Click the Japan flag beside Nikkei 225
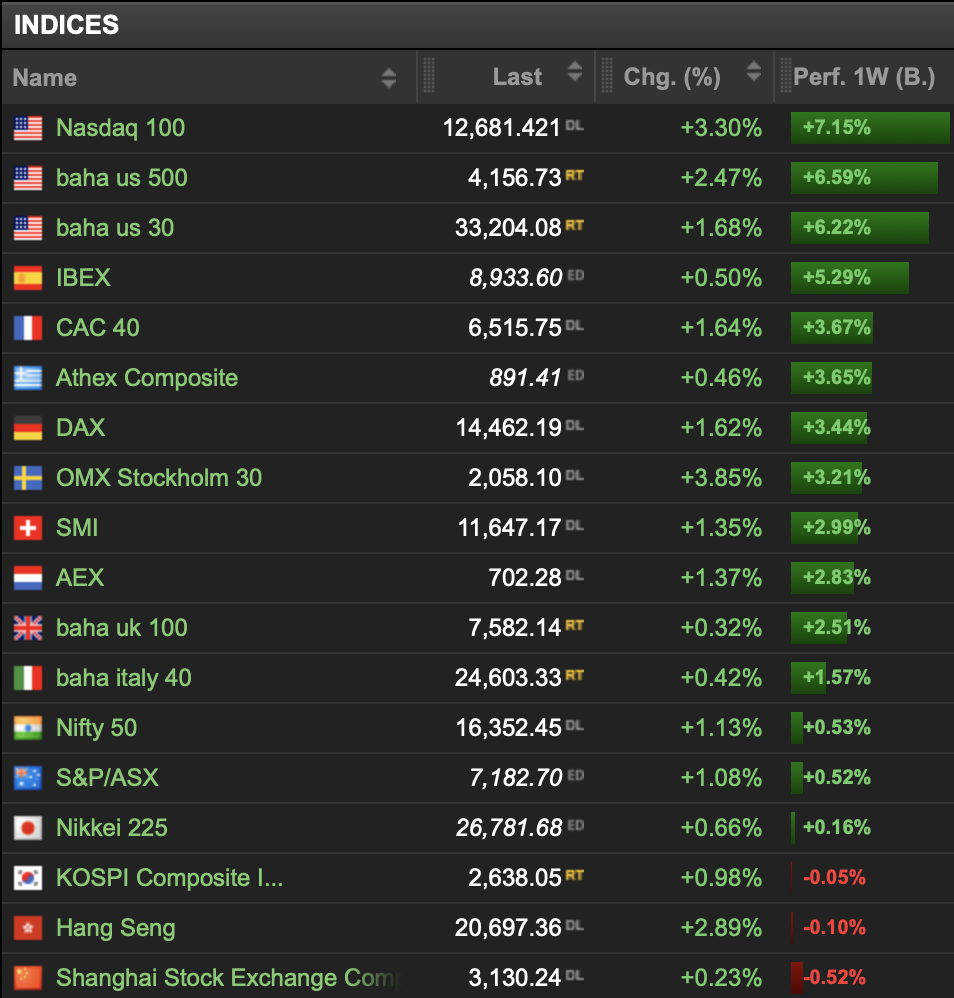 (x=28, y=828)
